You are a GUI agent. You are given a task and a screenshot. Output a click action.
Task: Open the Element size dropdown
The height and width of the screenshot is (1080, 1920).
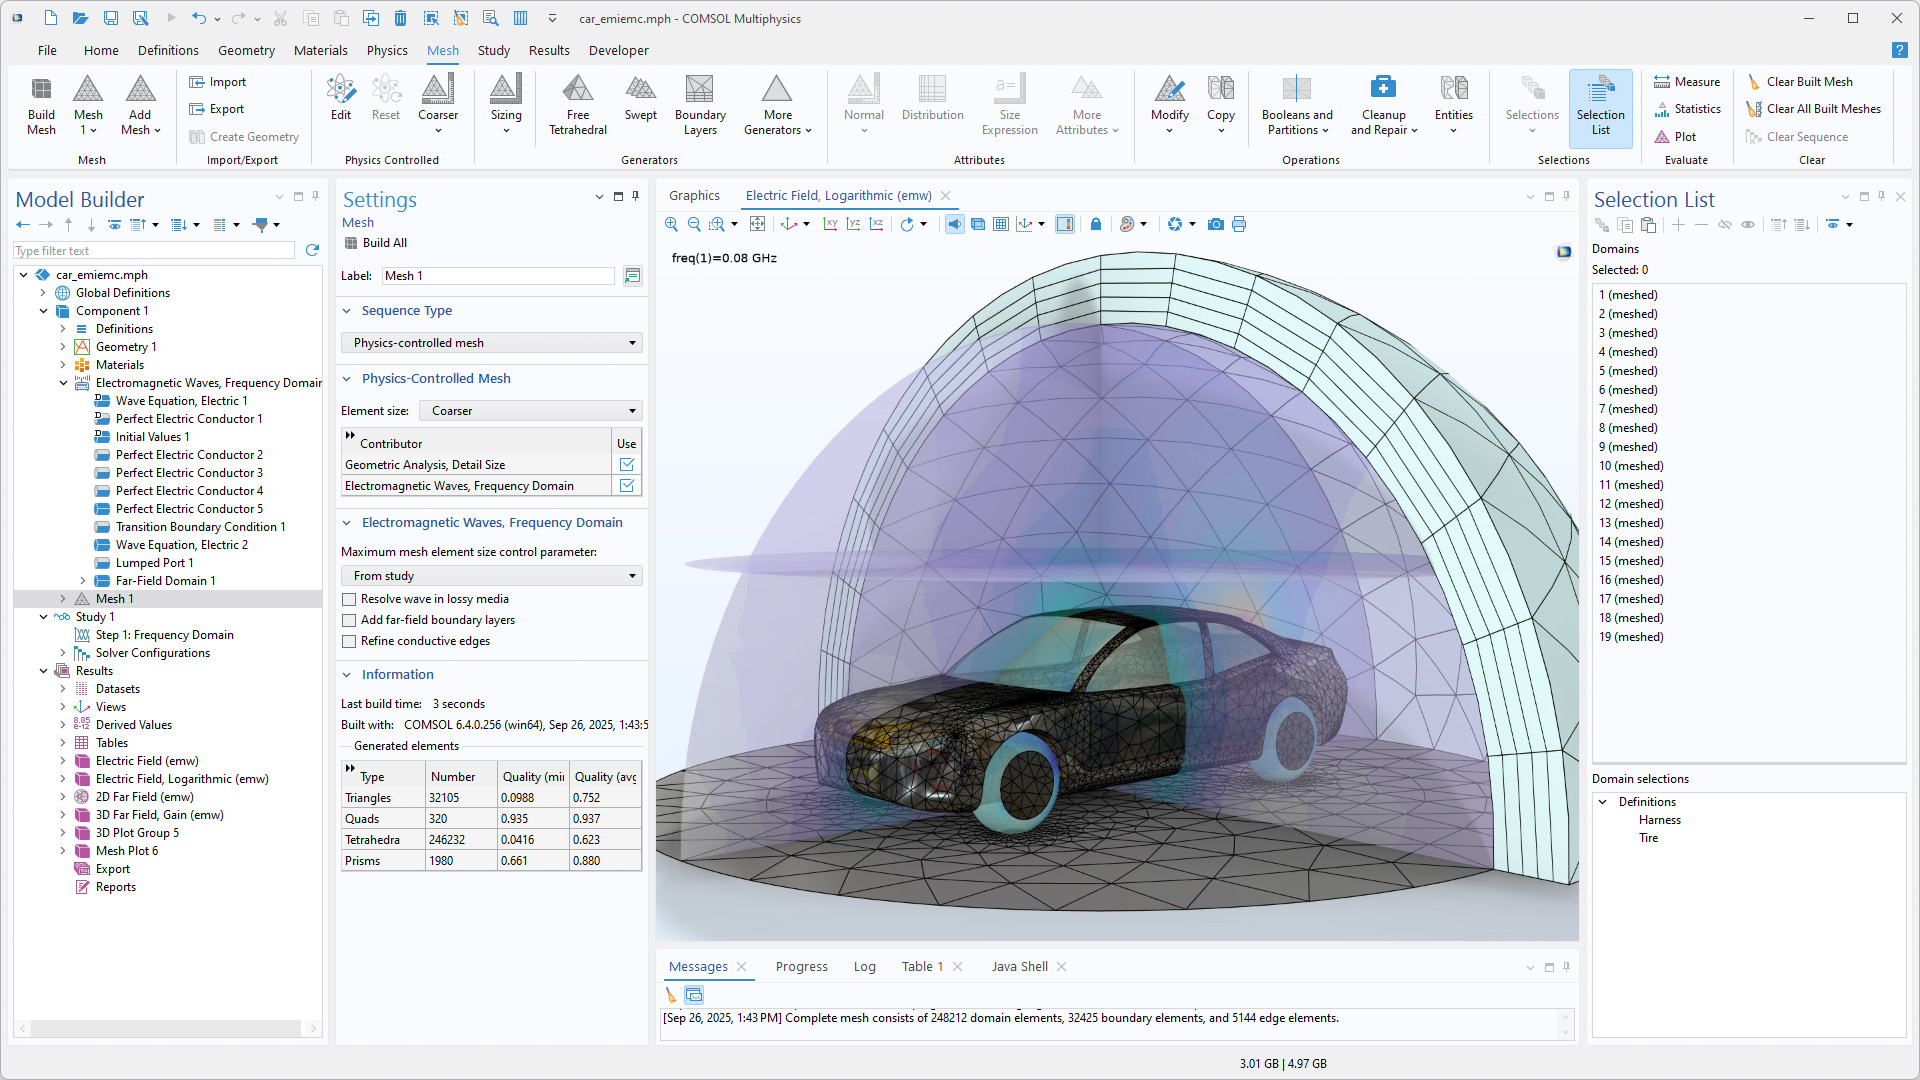click(x=530, y=411)
